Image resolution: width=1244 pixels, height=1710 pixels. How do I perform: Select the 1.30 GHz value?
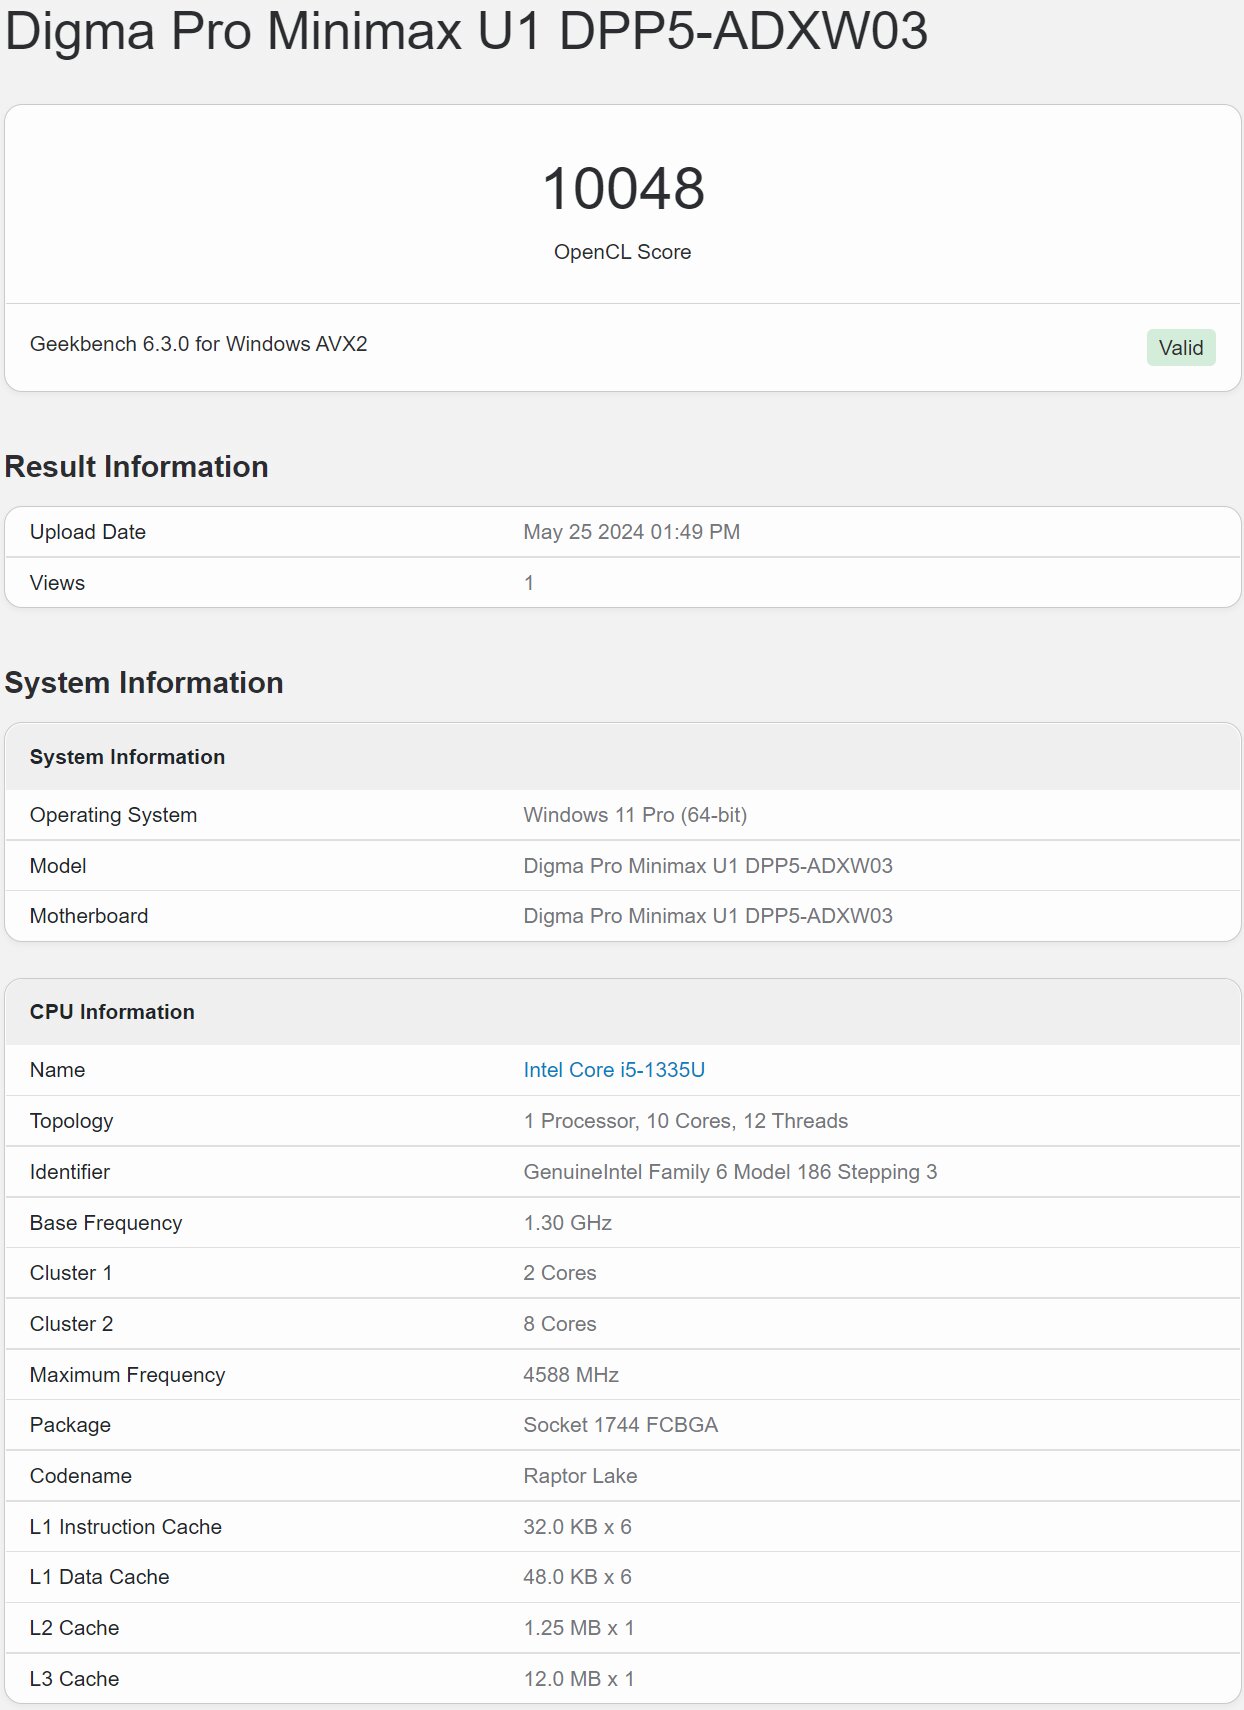[568, 1223]
